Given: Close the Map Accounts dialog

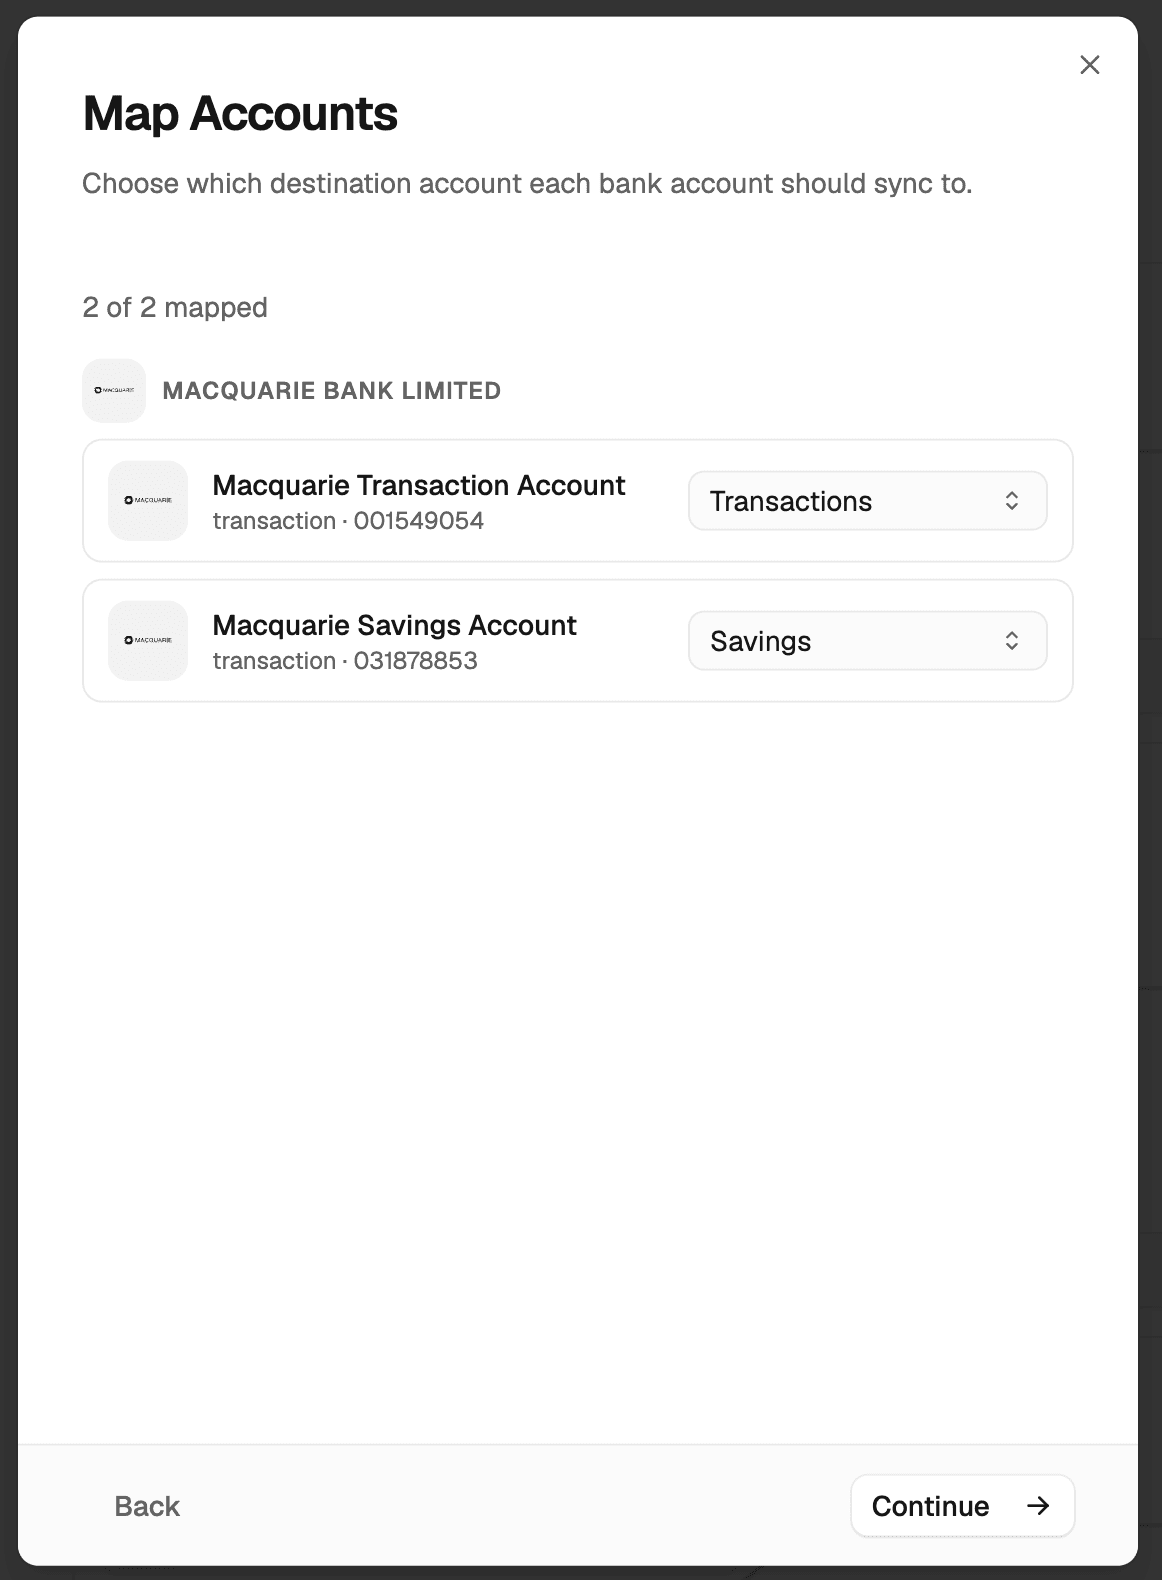Looking at the screenshot, I should pos(1090,65).
